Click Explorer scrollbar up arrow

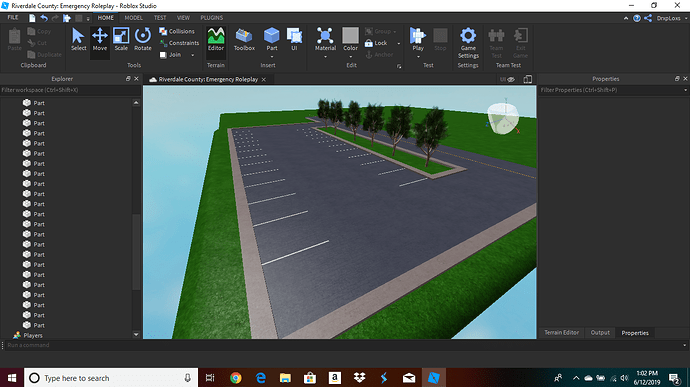pyautogui.click(x=136, y=103)
